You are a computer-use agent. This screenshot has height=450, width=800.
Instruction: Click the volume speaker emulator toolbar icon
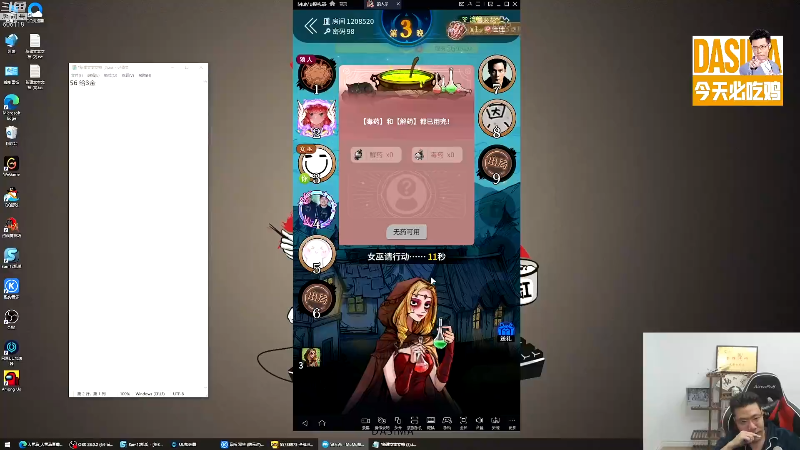(x=479, y=423)
